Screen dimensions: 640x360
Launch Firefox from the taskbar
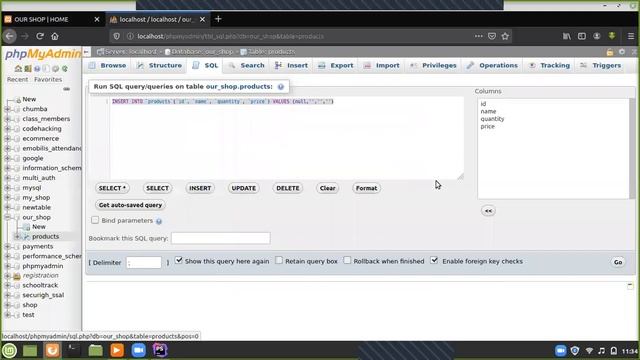[x=52, y=351]
